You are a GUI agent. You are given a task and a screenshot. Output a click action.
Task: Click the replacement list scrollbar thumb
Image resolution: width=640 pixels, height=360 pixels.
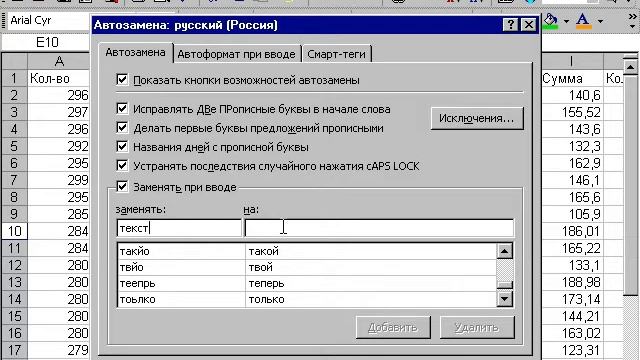coord(505,284)
